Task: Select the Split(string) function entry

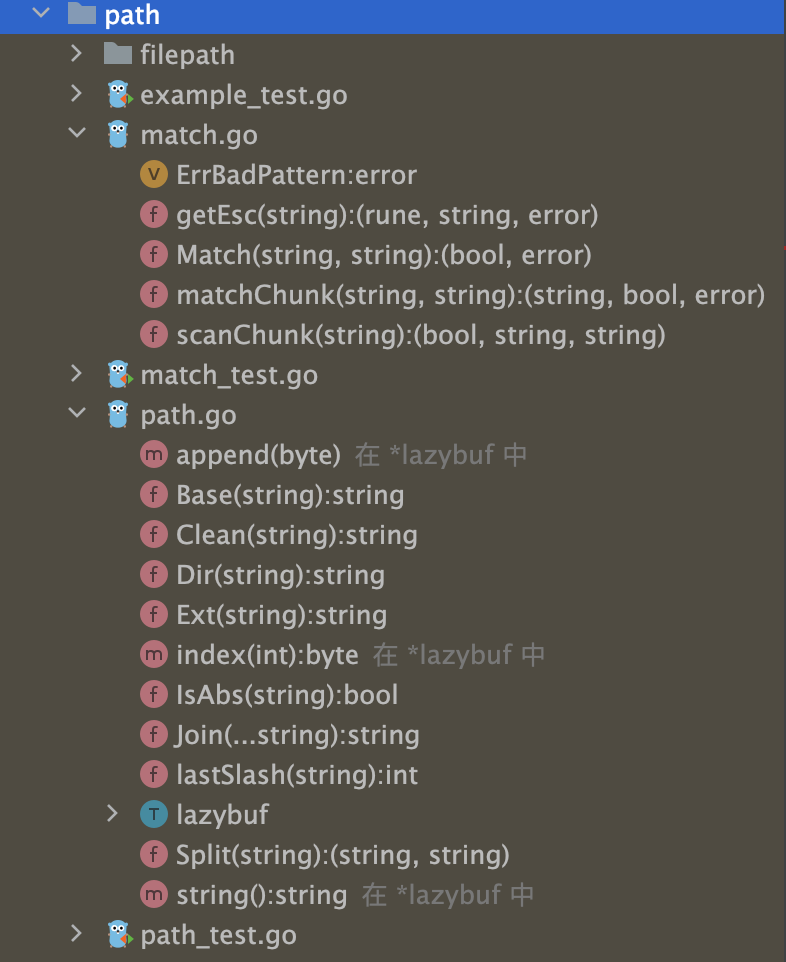Action: [342, 855]
